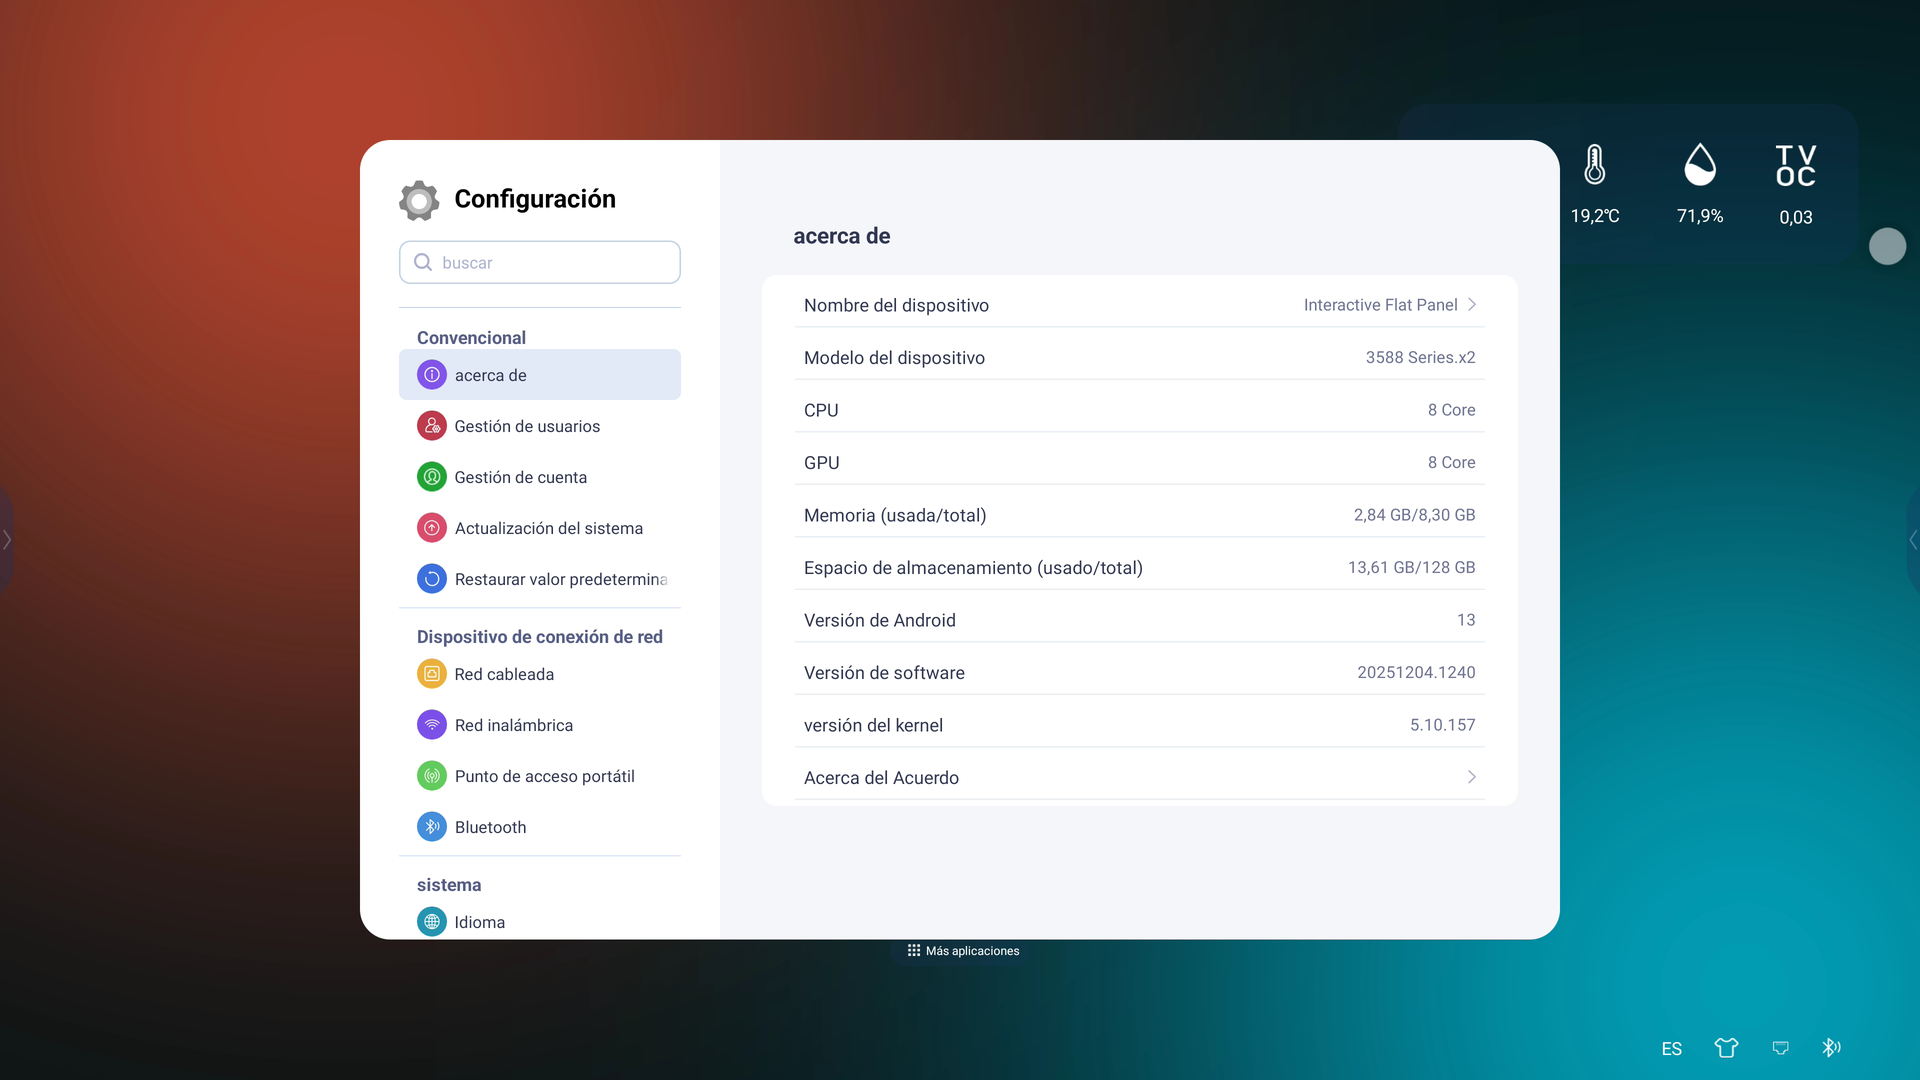Click the Bluetooth tray icon
The image size is (1920, 1080).
coord(1831,1048)
